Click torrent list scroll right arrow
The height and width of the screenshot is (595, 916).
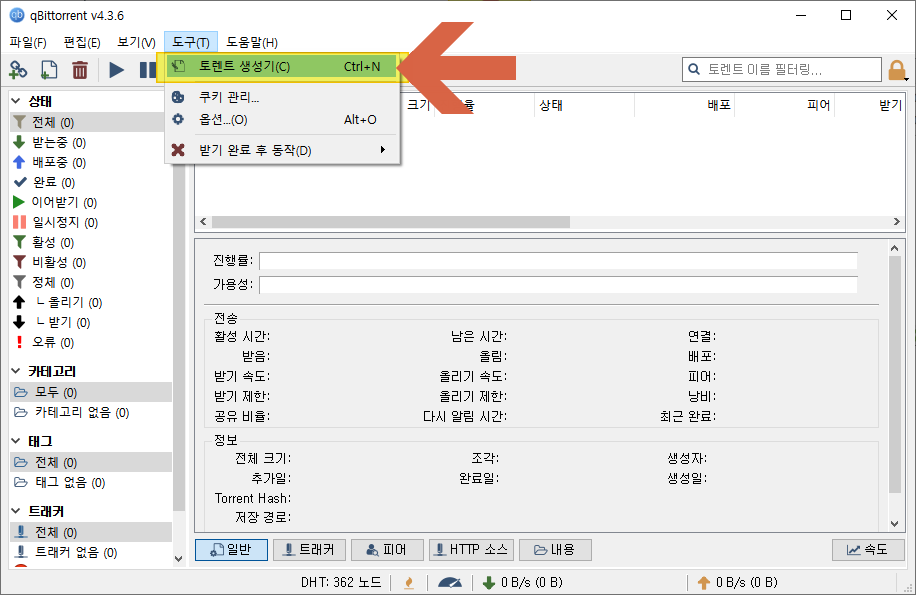(x=897, y=222)
